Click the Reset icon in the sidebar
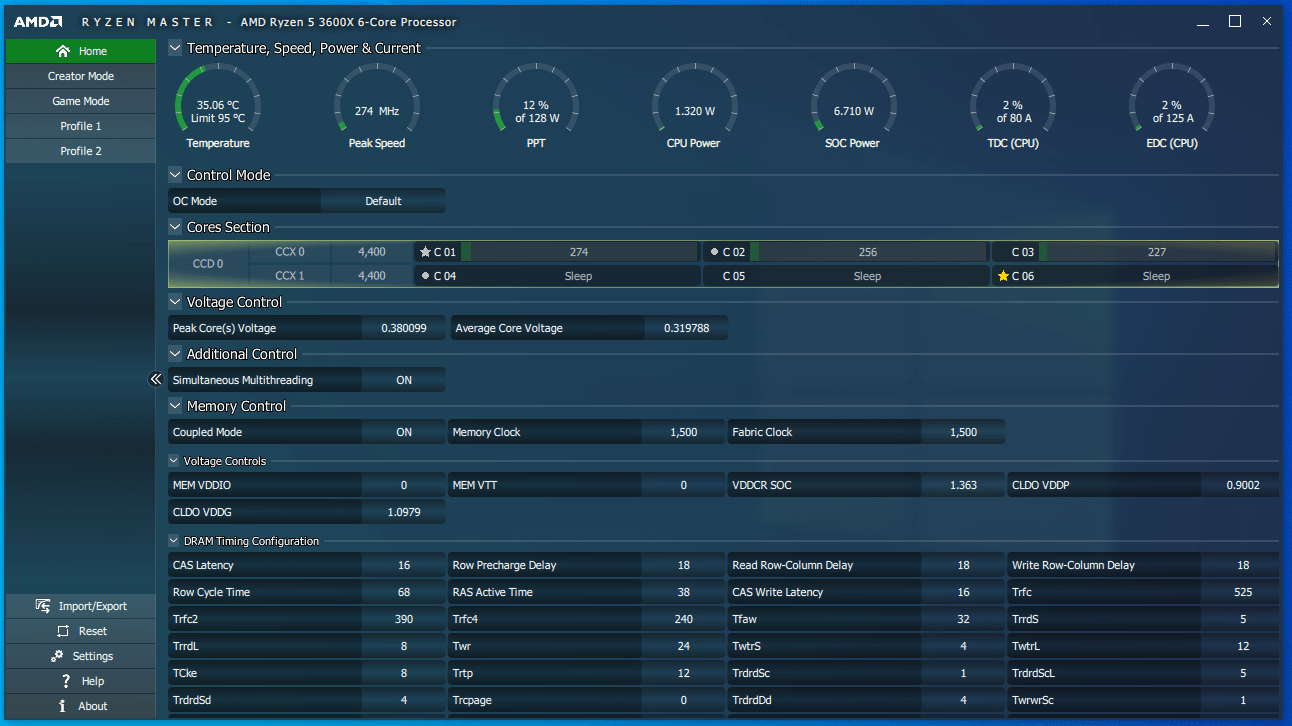The width and height of the screenshot is (1292, 726). click(63, 631)
